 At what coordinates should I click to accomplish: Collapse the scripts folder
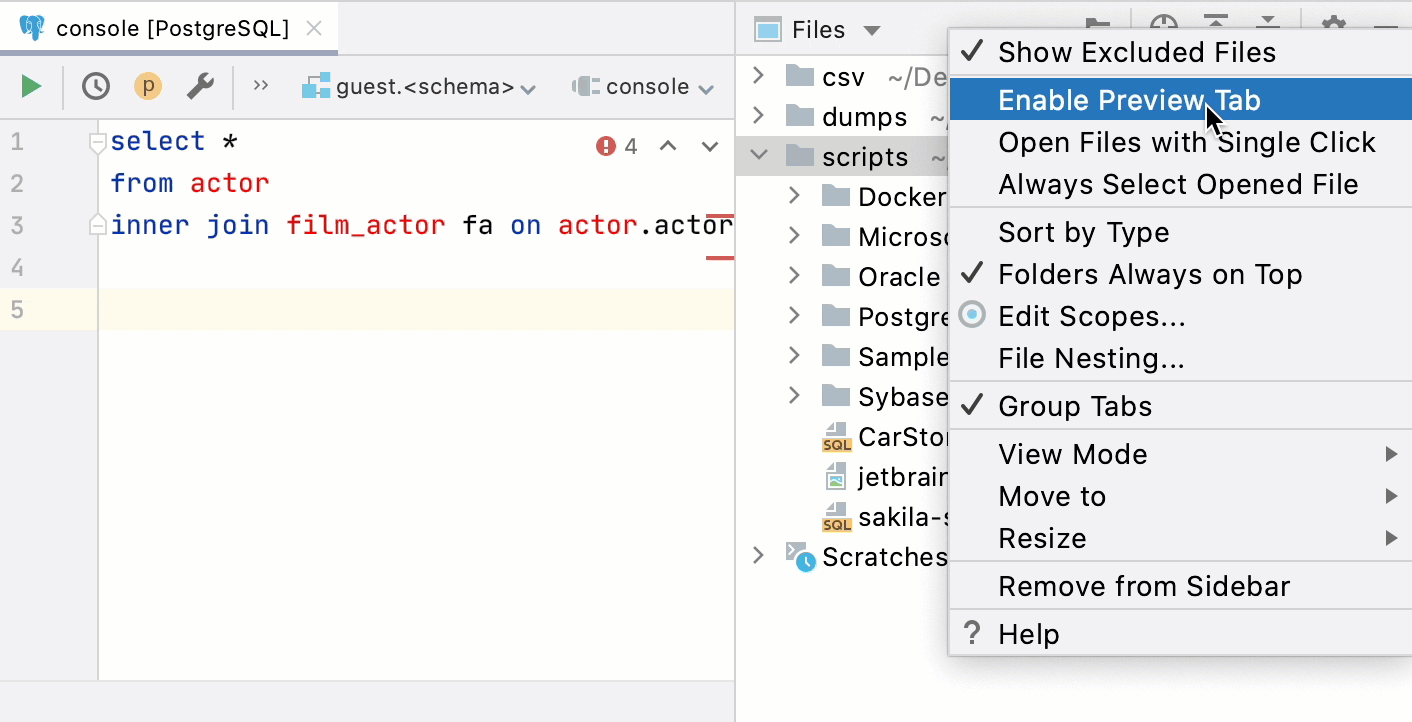tap(759, 156)
